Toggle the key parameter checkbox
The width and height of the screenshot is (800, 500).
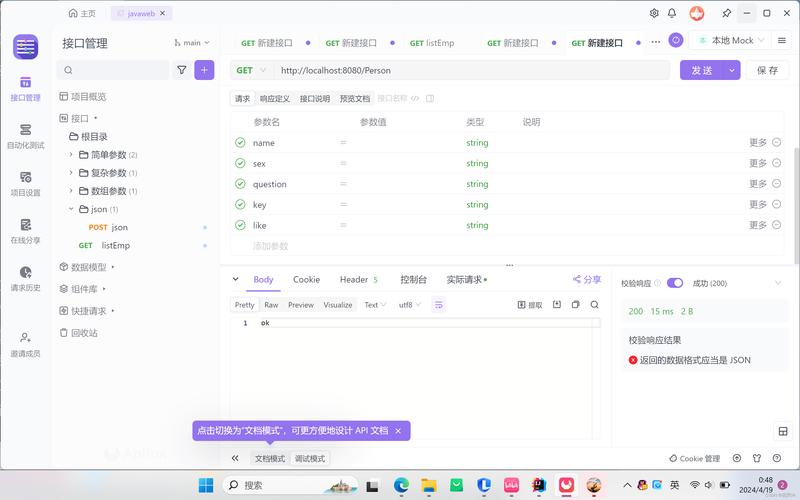click(x=240, y=204)
